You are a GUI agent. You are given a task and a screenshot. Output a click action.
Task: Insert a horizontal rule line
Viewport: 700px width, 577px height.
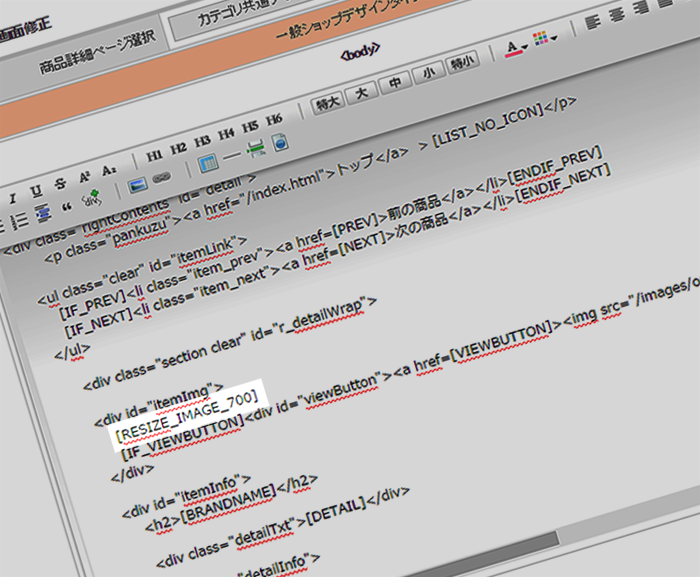point(232,156)
